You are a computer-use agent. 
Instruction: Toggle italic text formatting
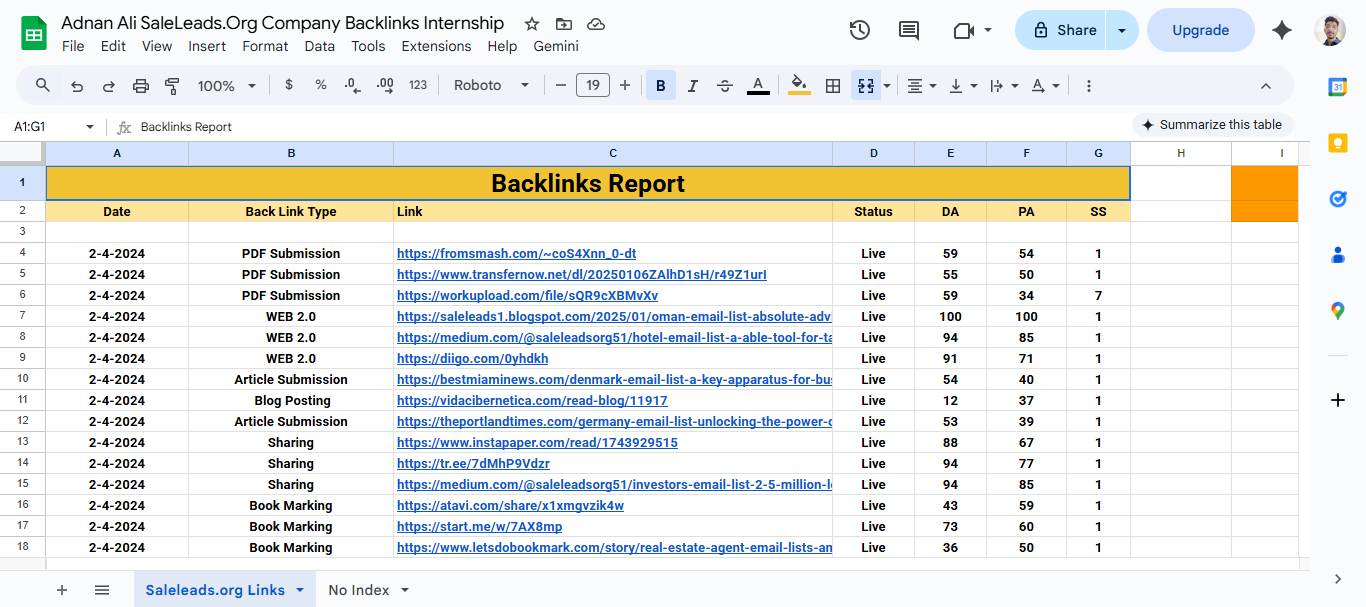point(693,86)
